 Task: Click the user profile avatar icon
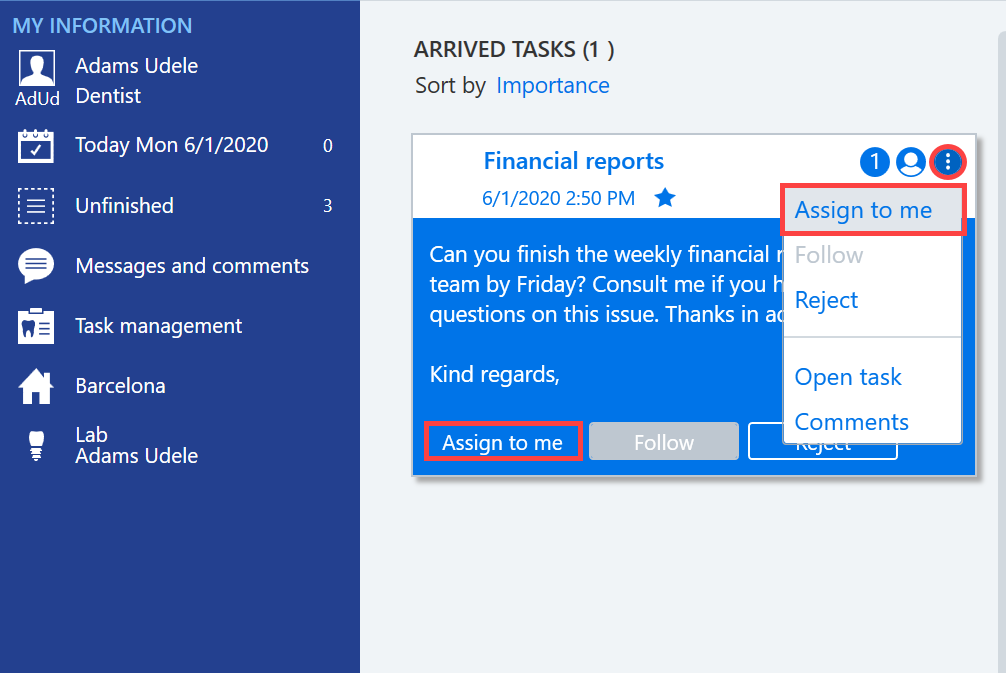[x=37, y=68]
